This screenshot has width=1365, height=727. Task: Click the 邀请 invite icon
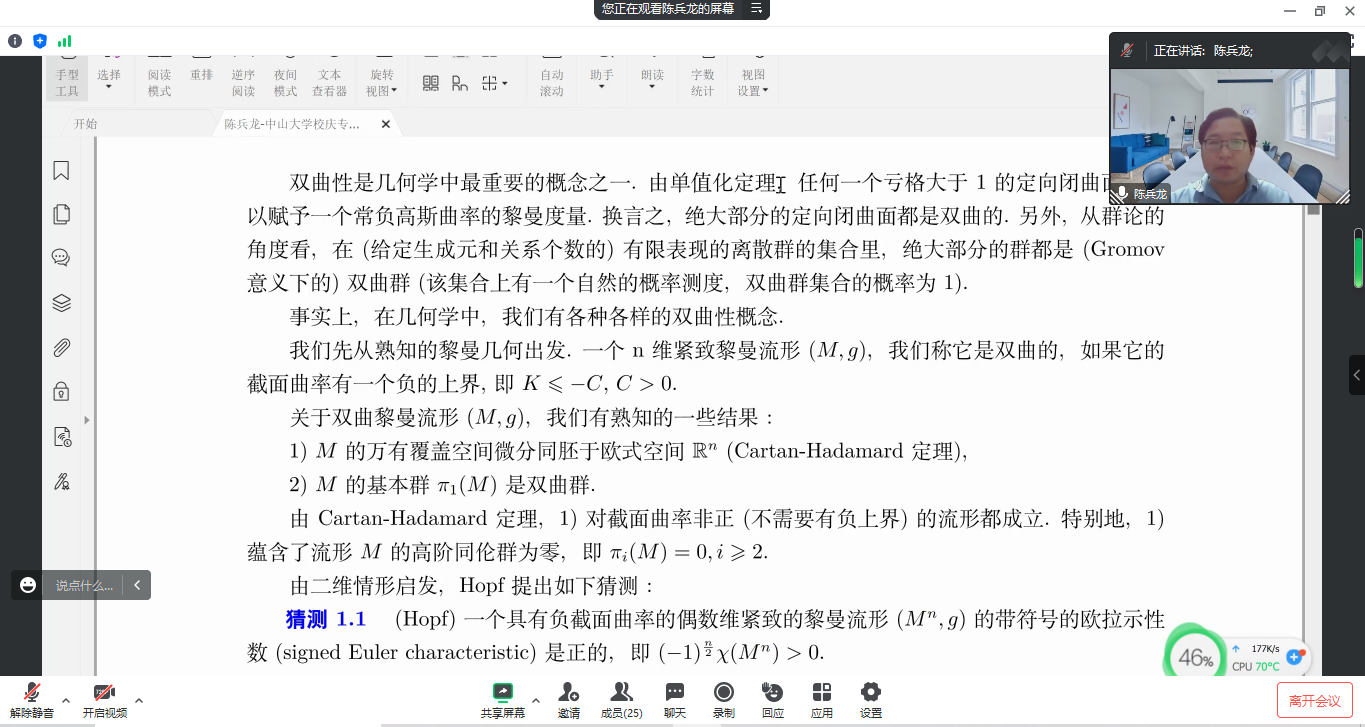tap(569, 699)
